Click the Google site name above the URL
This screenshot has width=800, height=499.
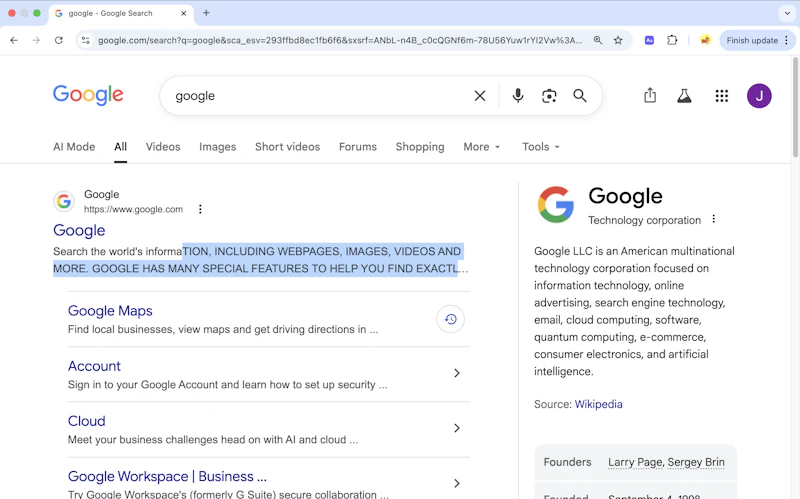pyautogui.click(x=102, y=194)
